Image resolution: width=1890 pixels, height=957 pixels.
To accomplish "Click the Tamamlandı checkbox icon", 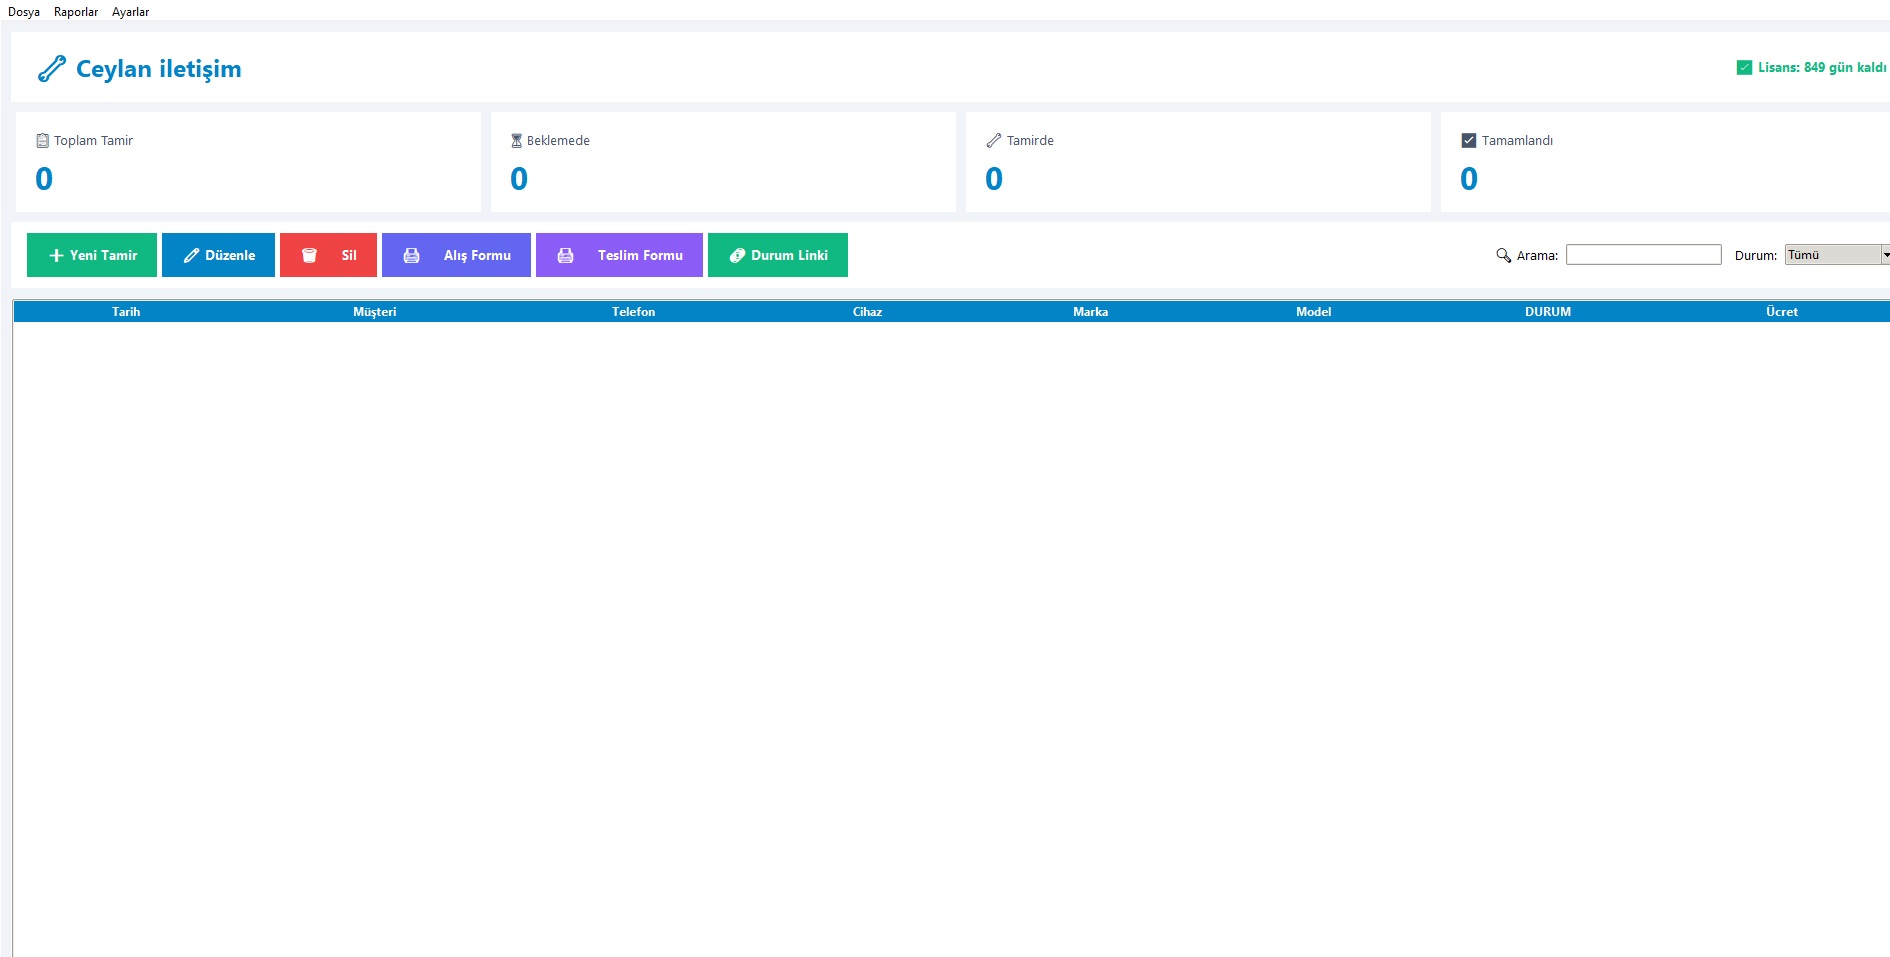I will pos(1468,141).
